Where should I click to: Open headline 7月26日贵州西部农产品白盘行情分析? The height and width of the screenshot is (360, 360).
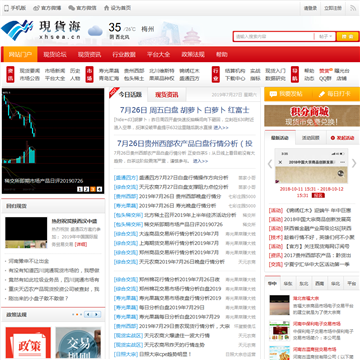[185, 144]
